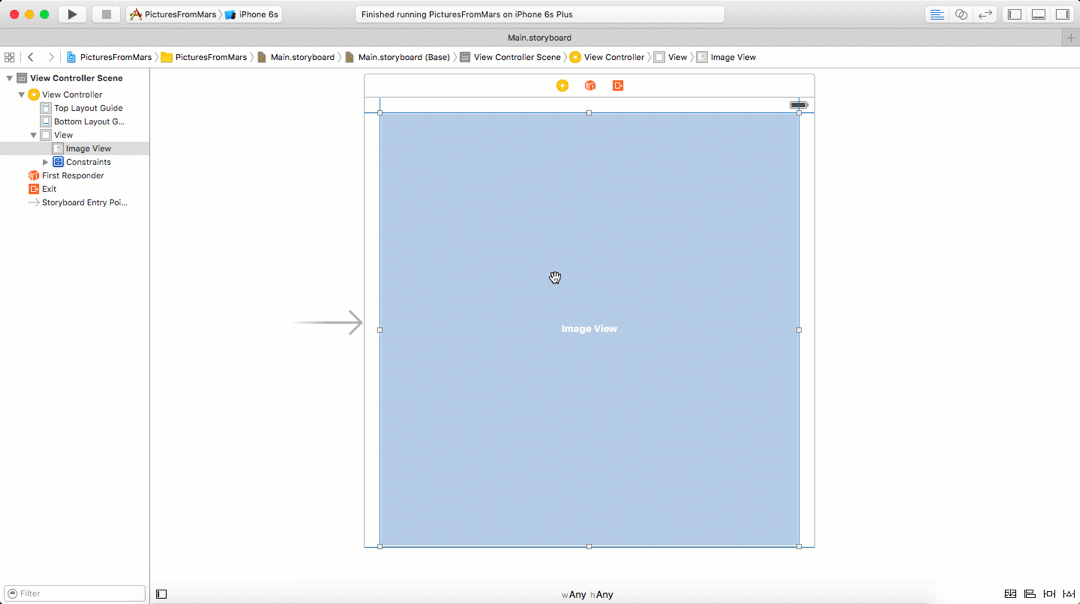1080x604 pixels.
Task: Select Storyboard Entry Point in outline
Action: tap(74, 202)
